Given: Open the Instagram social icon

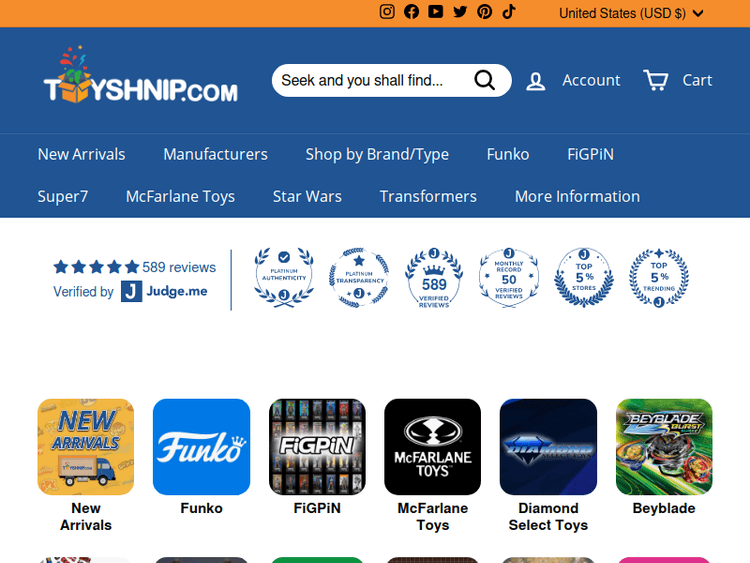Looking at the screenshot, I should pyautogui.click(x=387, y=12).
